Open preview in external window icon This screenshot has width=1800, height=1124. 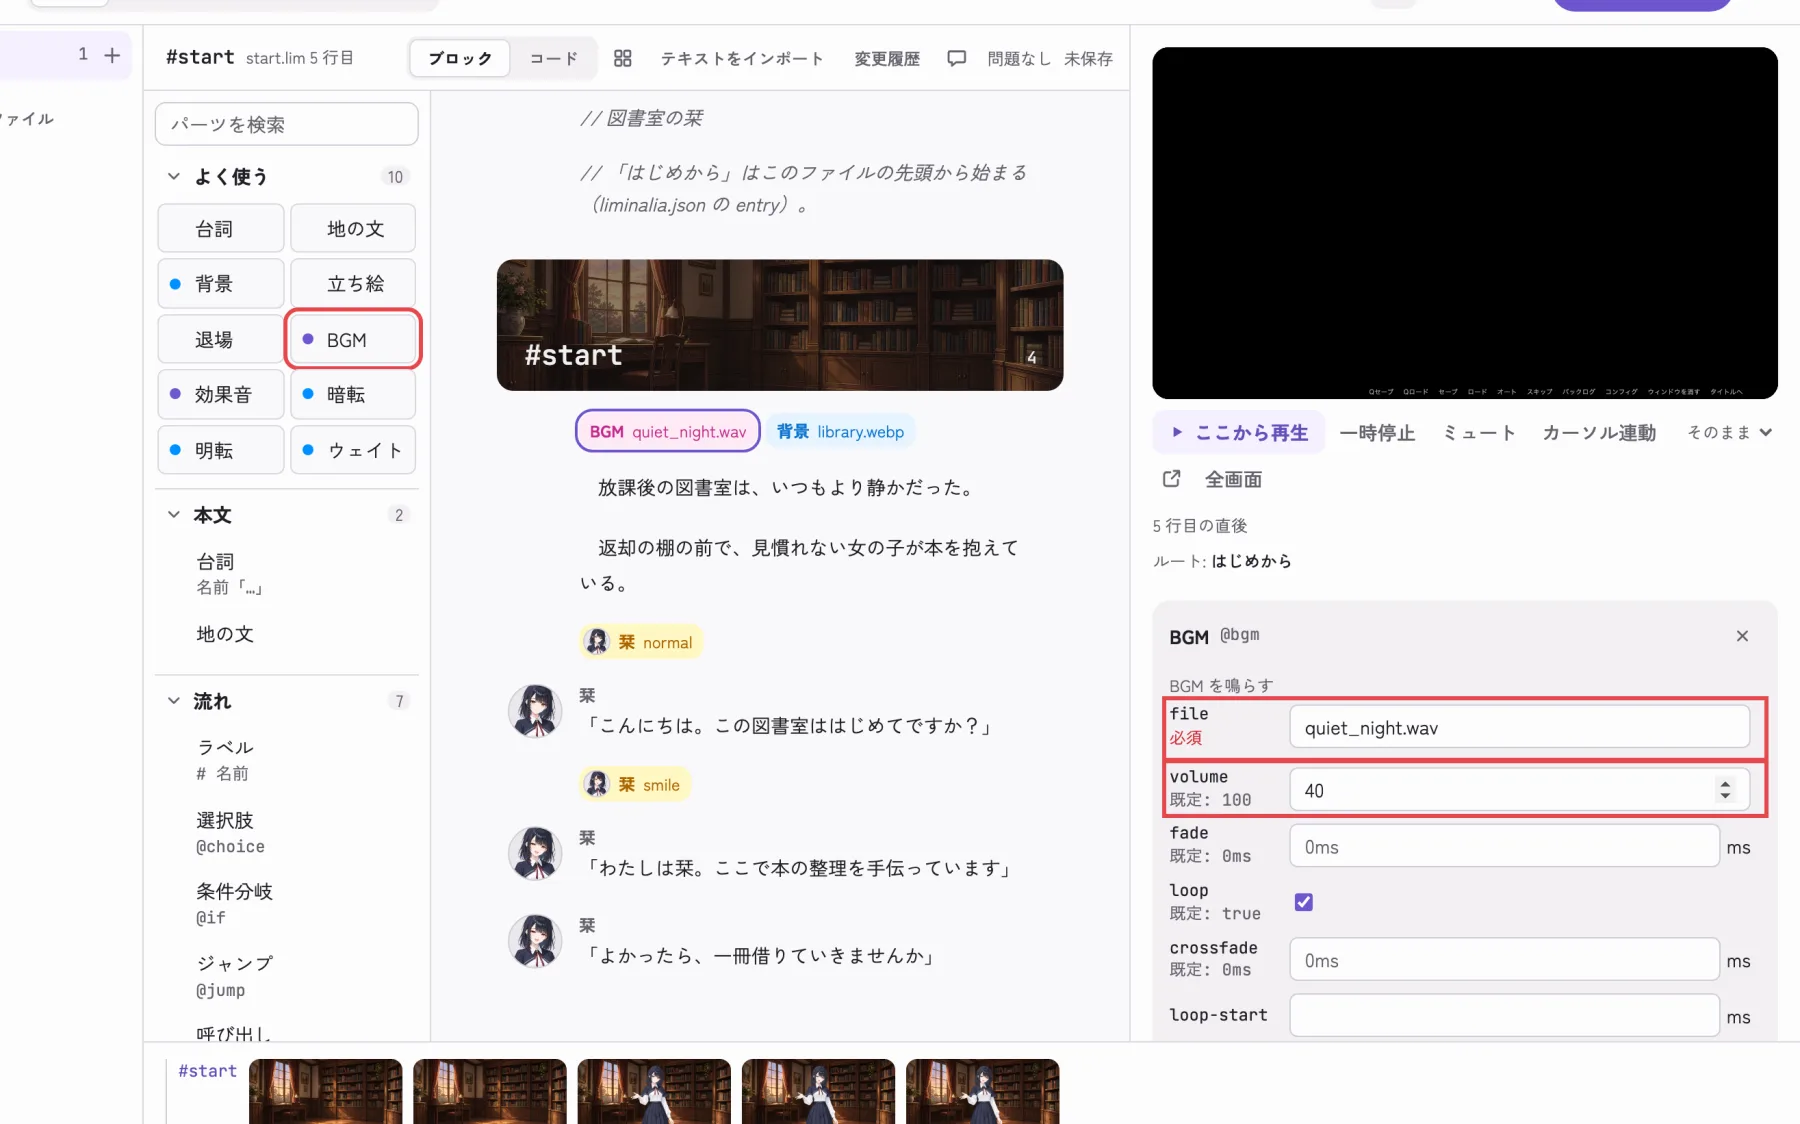[x=1171, y=479]
